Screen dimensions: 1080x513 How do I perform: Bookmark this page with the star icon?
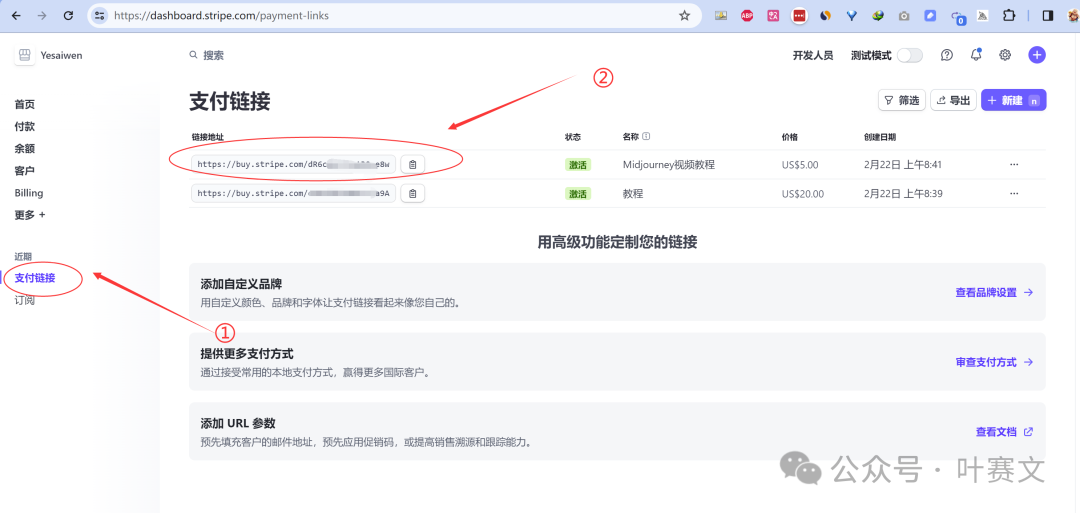(684, 16)
